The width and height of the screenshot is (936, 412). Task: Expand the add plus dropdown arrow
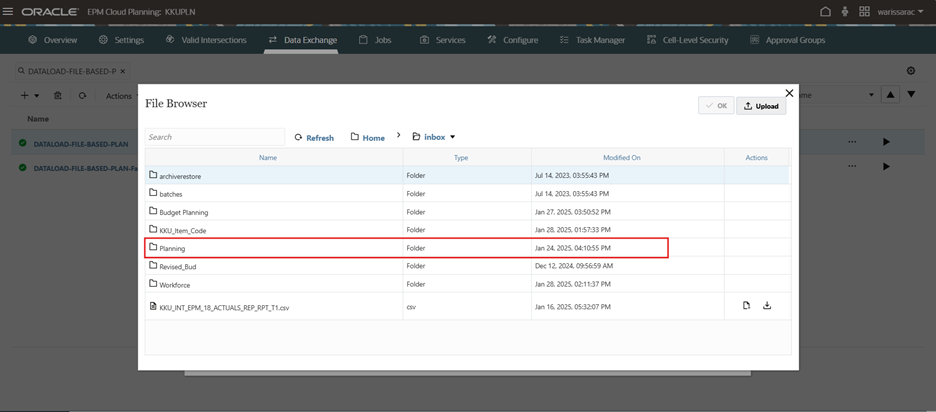[x=37, y=96]
